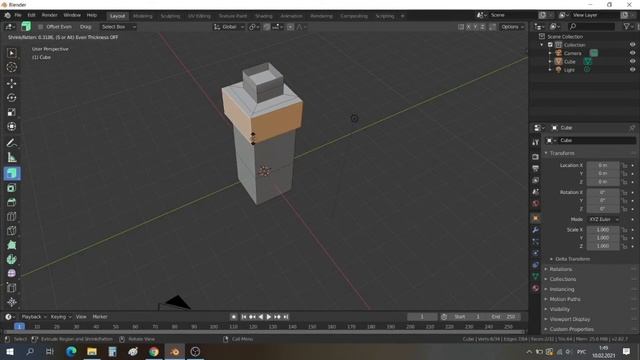This screenshot has width=640, height=360.
Task: Switch to the Modeling workspace tab
Action: (142, 16)
